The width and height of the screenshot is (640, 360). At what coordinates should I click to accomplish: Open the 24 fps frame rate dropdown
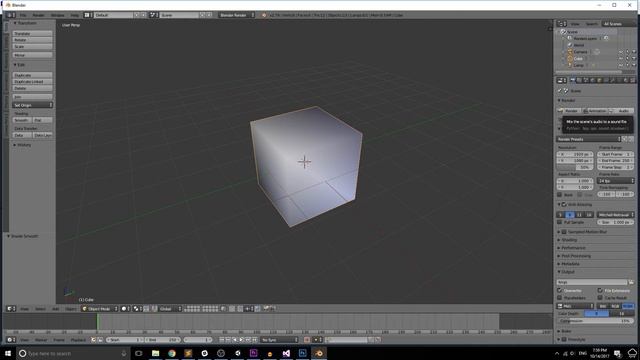pyautogui.click(x=616, y=180)
